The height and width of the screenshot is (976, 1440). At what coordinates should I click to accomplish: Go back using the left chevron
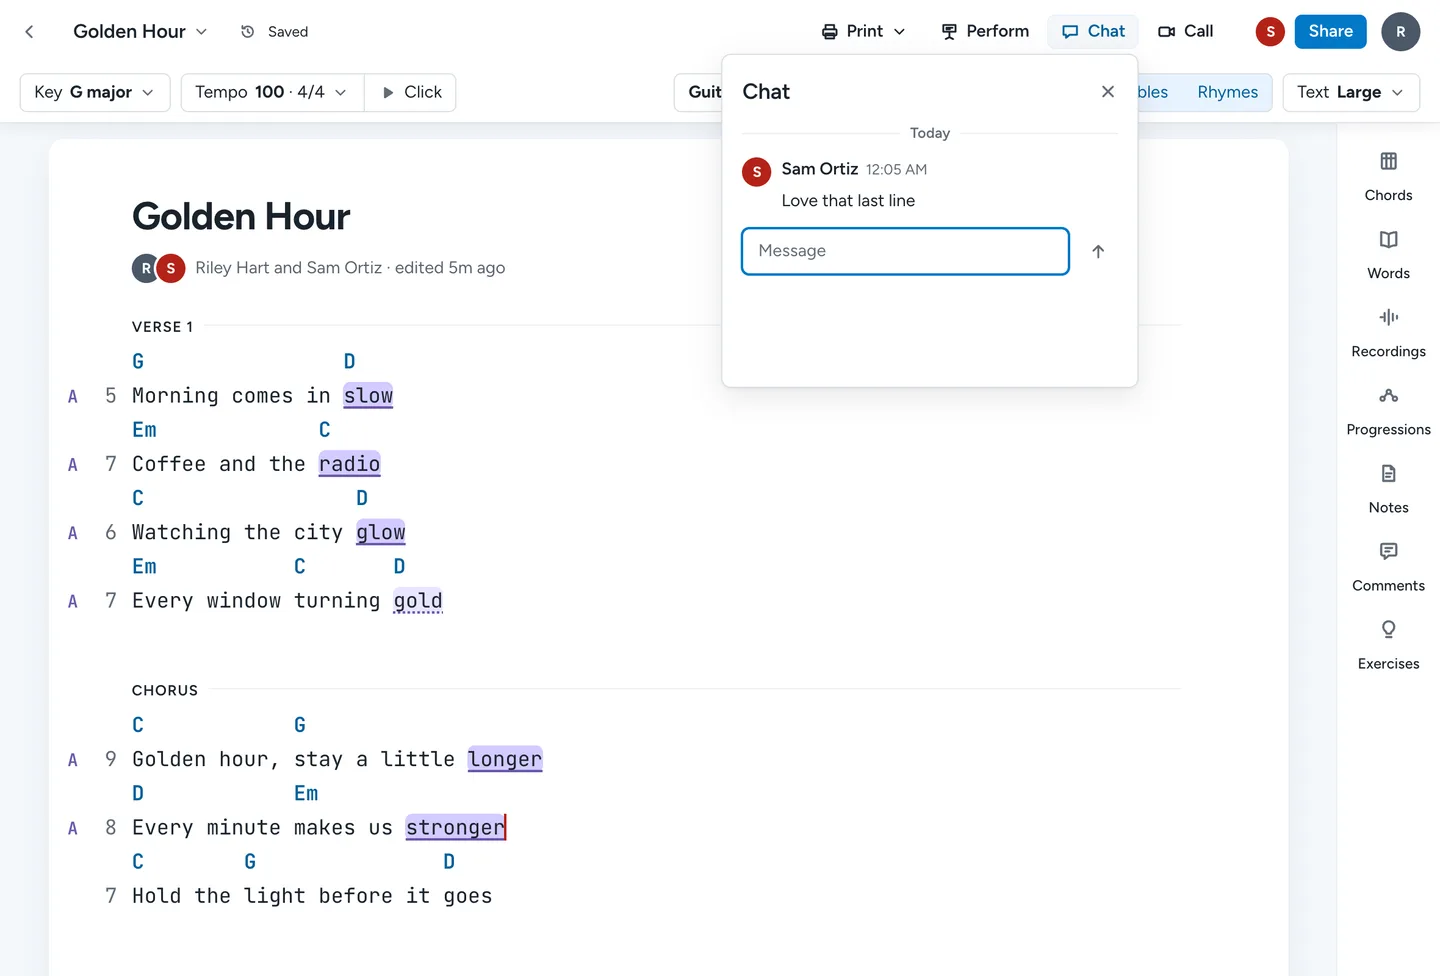(30, 32)
